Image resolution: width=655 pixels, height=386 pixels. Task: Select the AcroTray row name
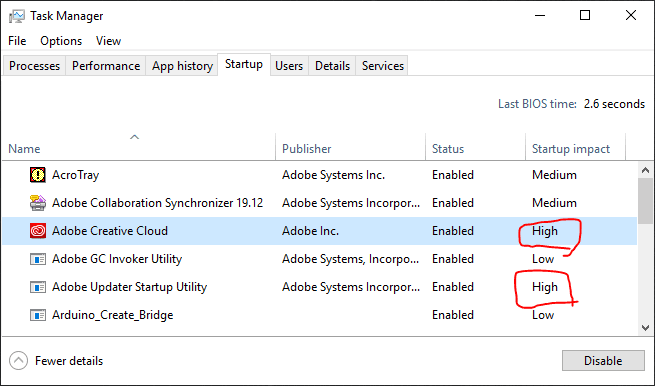[x=76, y=175]
